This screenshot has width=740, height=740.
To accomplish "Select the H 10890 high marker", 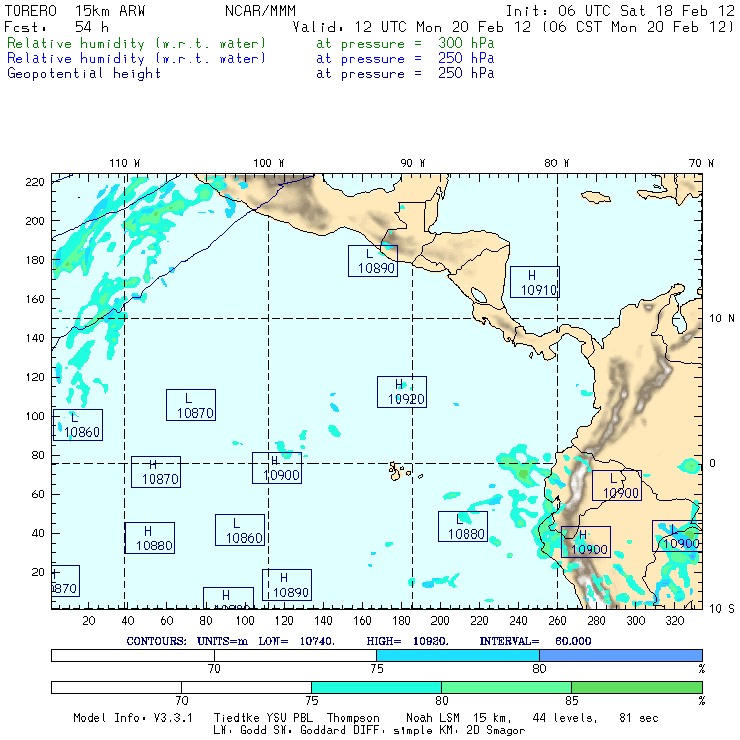I will pos(287,585).
